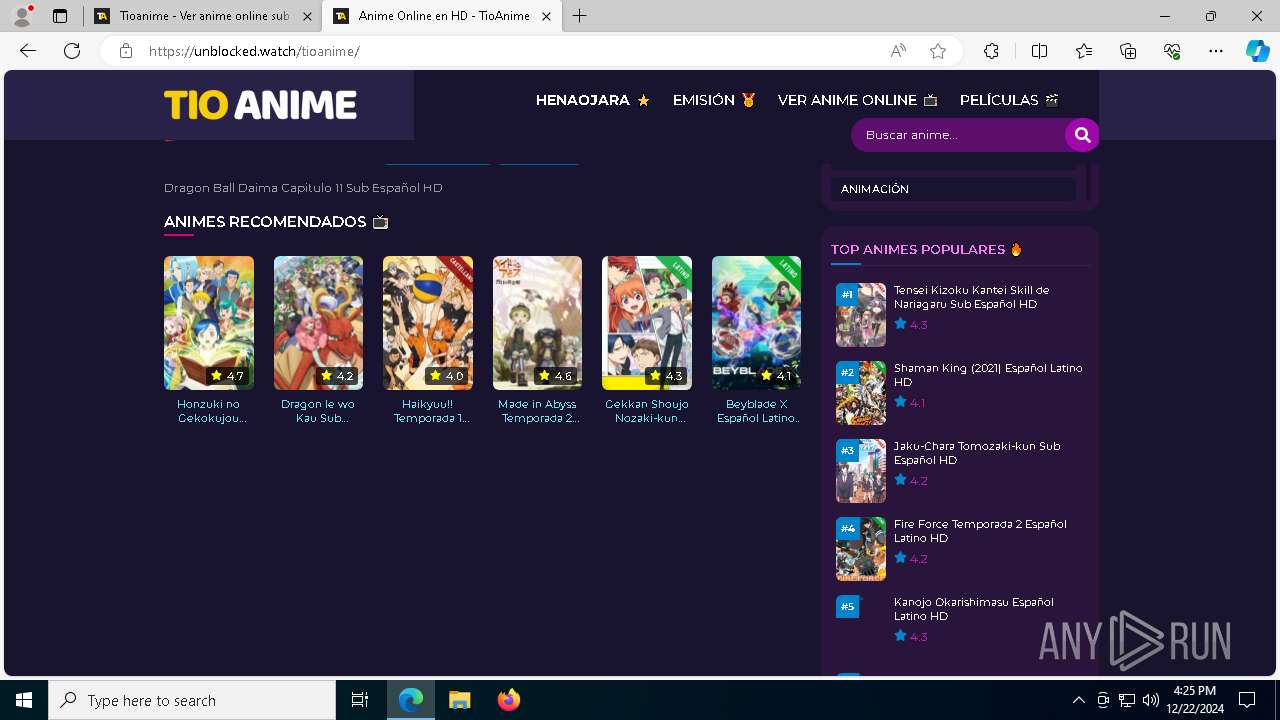1280x720 pixels.
Task: Open Read aloud in address bar
Action: [898, 51]
